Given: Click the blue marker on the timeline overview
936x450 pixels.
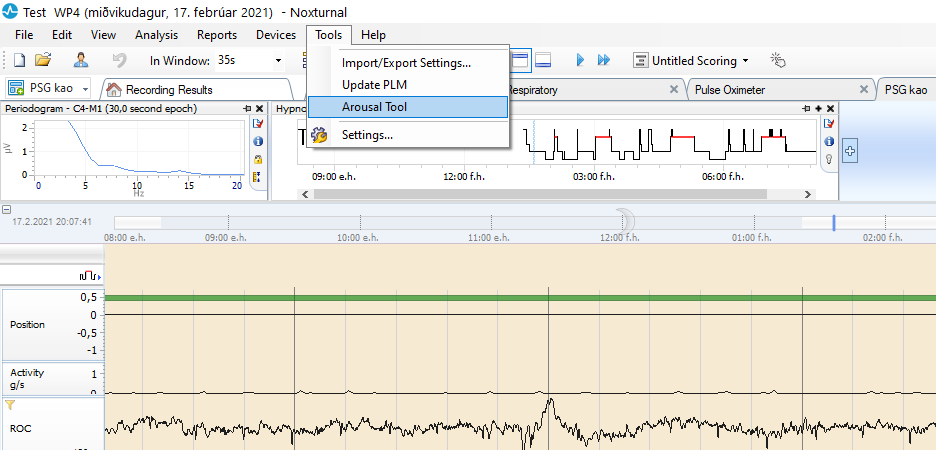Looking at the screenshot, I should point(834,223).
